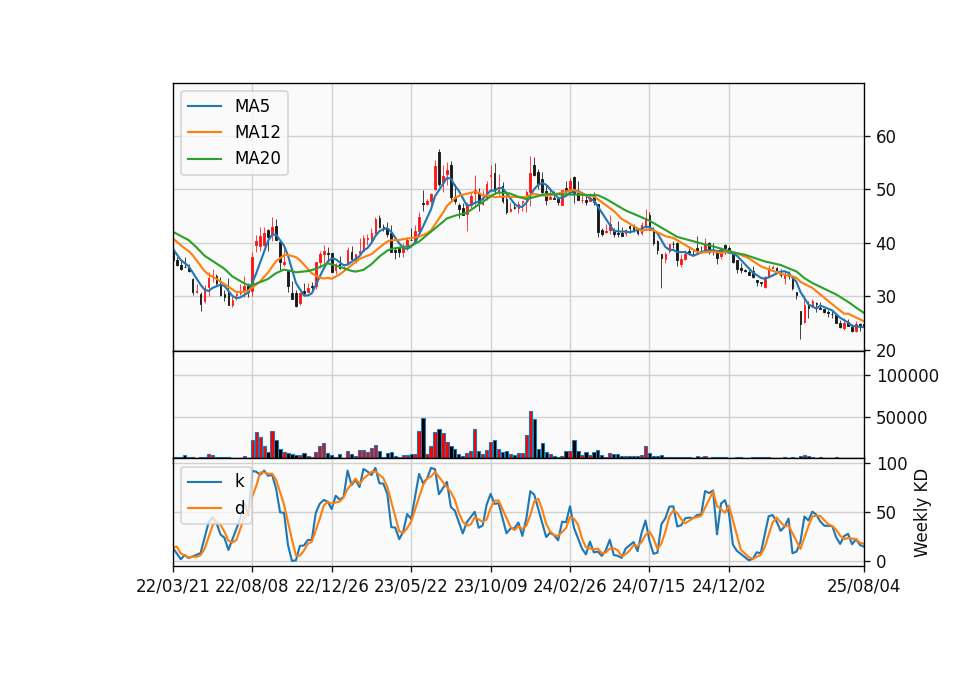Viewport: 960px width, 690px height.
Task: Click the green MA20 legend line sample
Action: [204, 159]
